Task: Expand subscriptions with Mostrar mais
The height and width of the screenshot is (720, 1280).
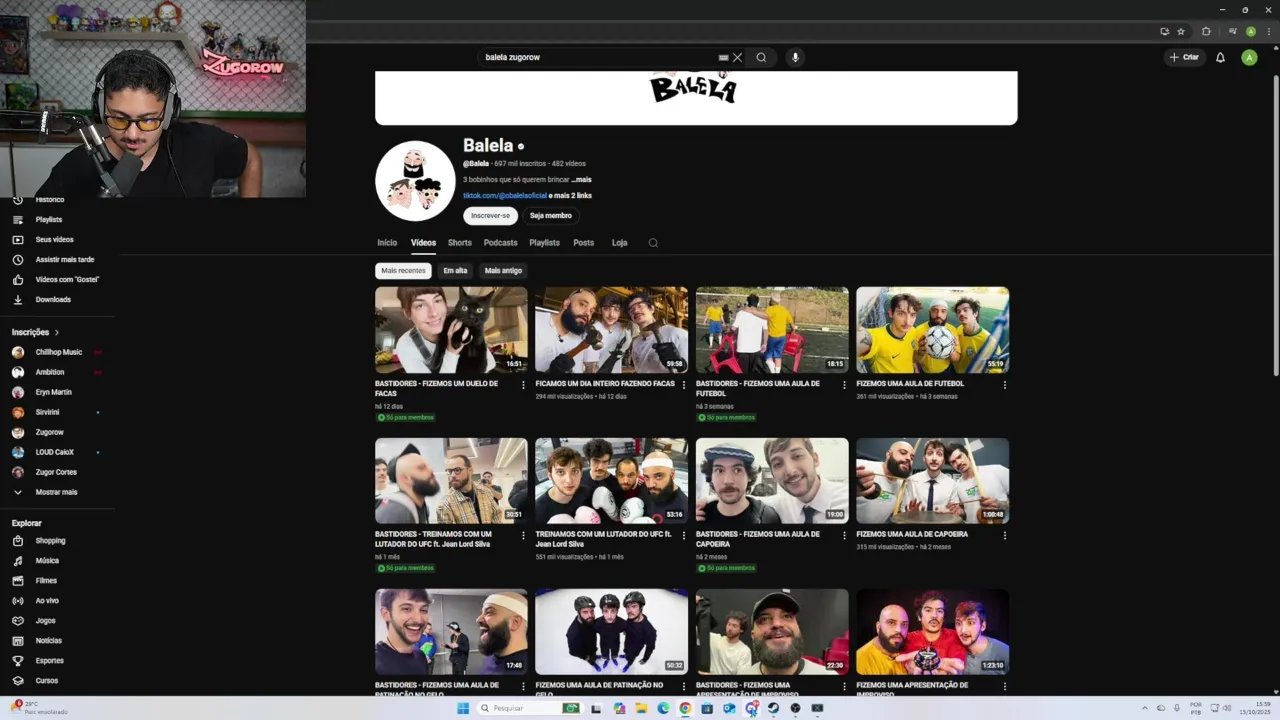Action: tap(57, 492)
